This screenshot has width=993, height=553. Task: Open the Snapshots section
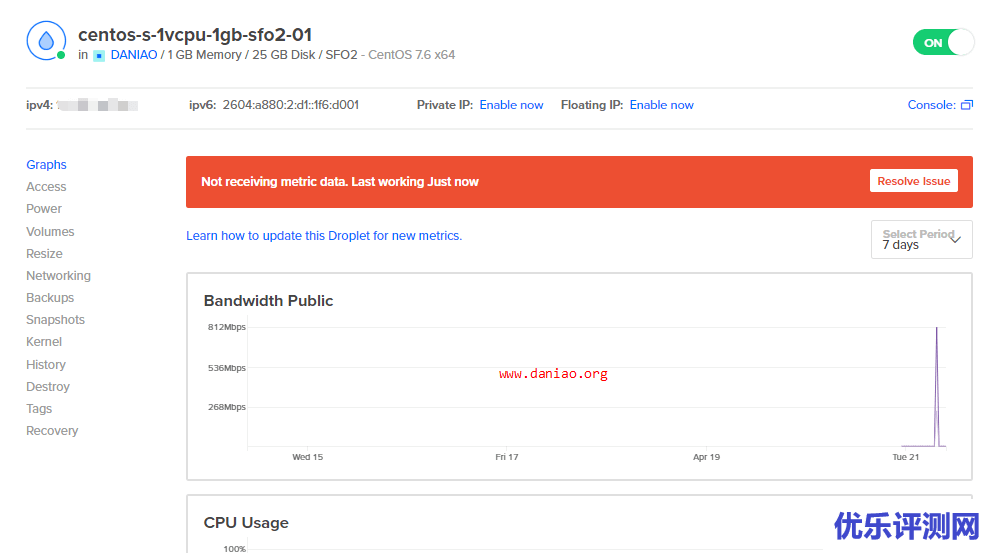pyautogui.click(x=55, y=320)
